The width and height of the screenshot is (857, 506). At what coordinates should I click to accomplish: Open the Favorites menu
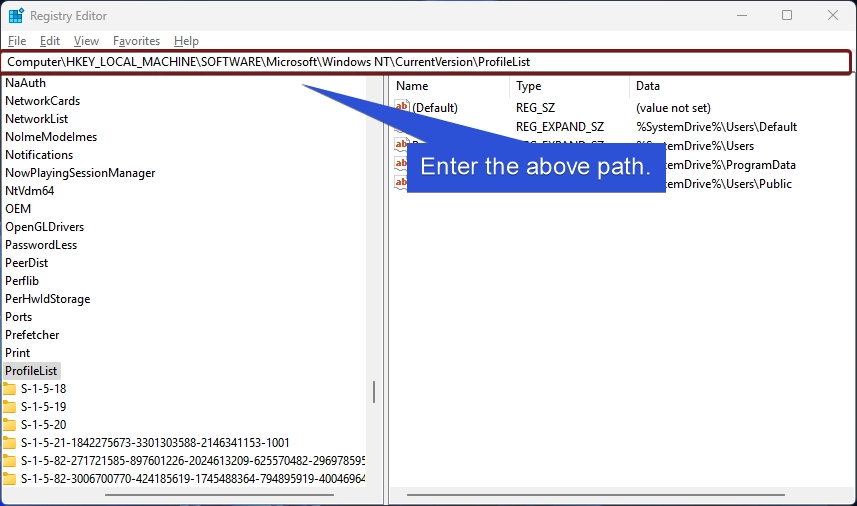136,41
